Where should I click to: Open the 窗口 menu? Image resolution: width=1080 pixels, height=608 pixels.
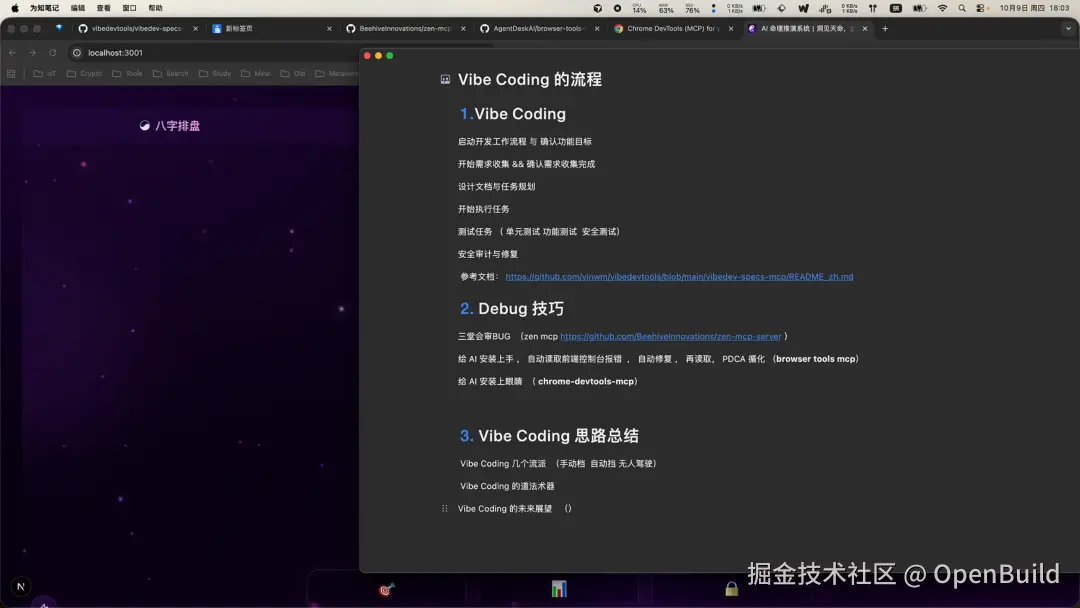[x=129, y=8]
